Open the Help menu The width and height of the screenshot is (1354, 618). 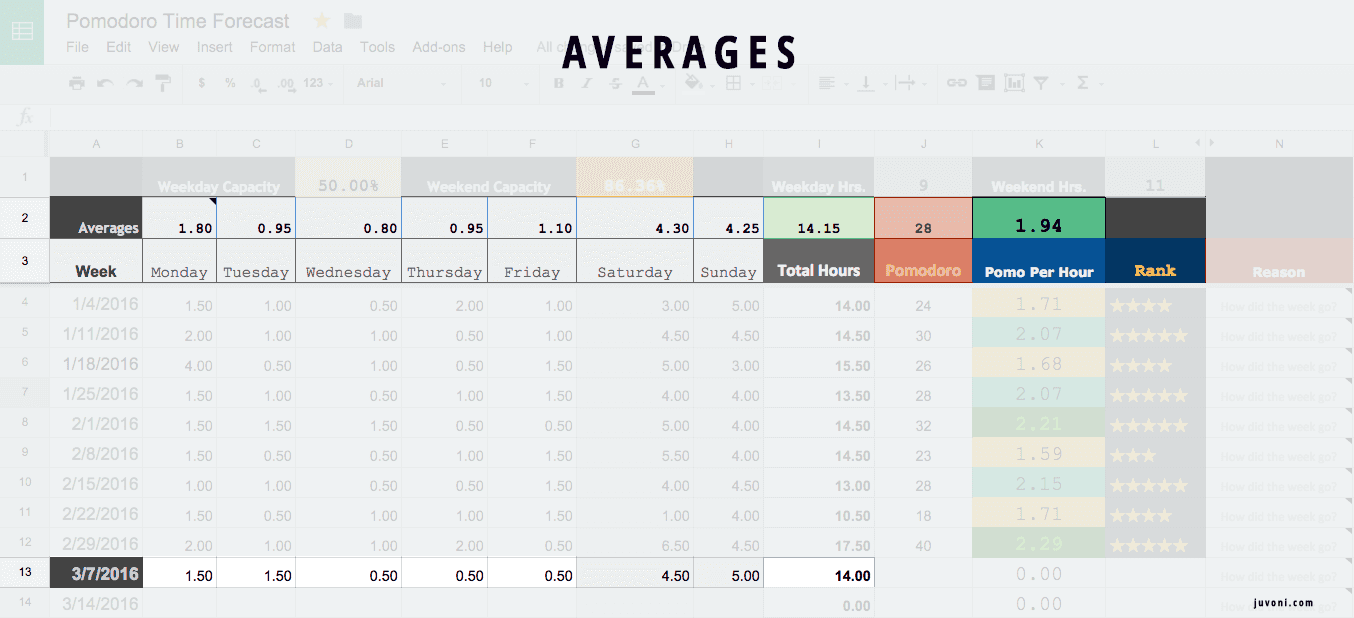coord(497,47)
